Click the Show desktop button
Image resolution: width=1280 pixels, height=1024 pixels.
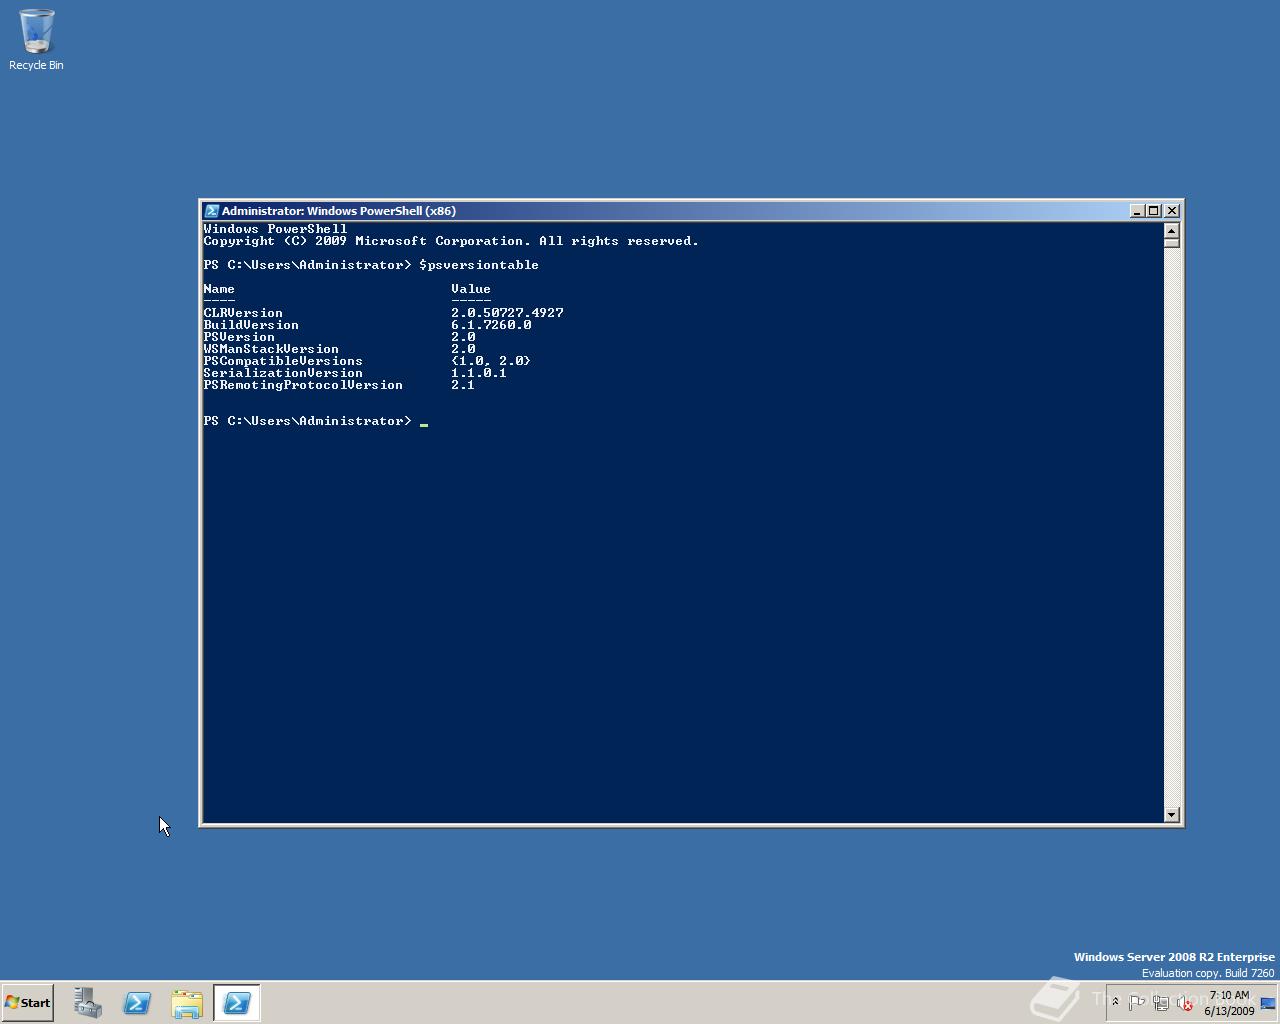point(1268,1003)
